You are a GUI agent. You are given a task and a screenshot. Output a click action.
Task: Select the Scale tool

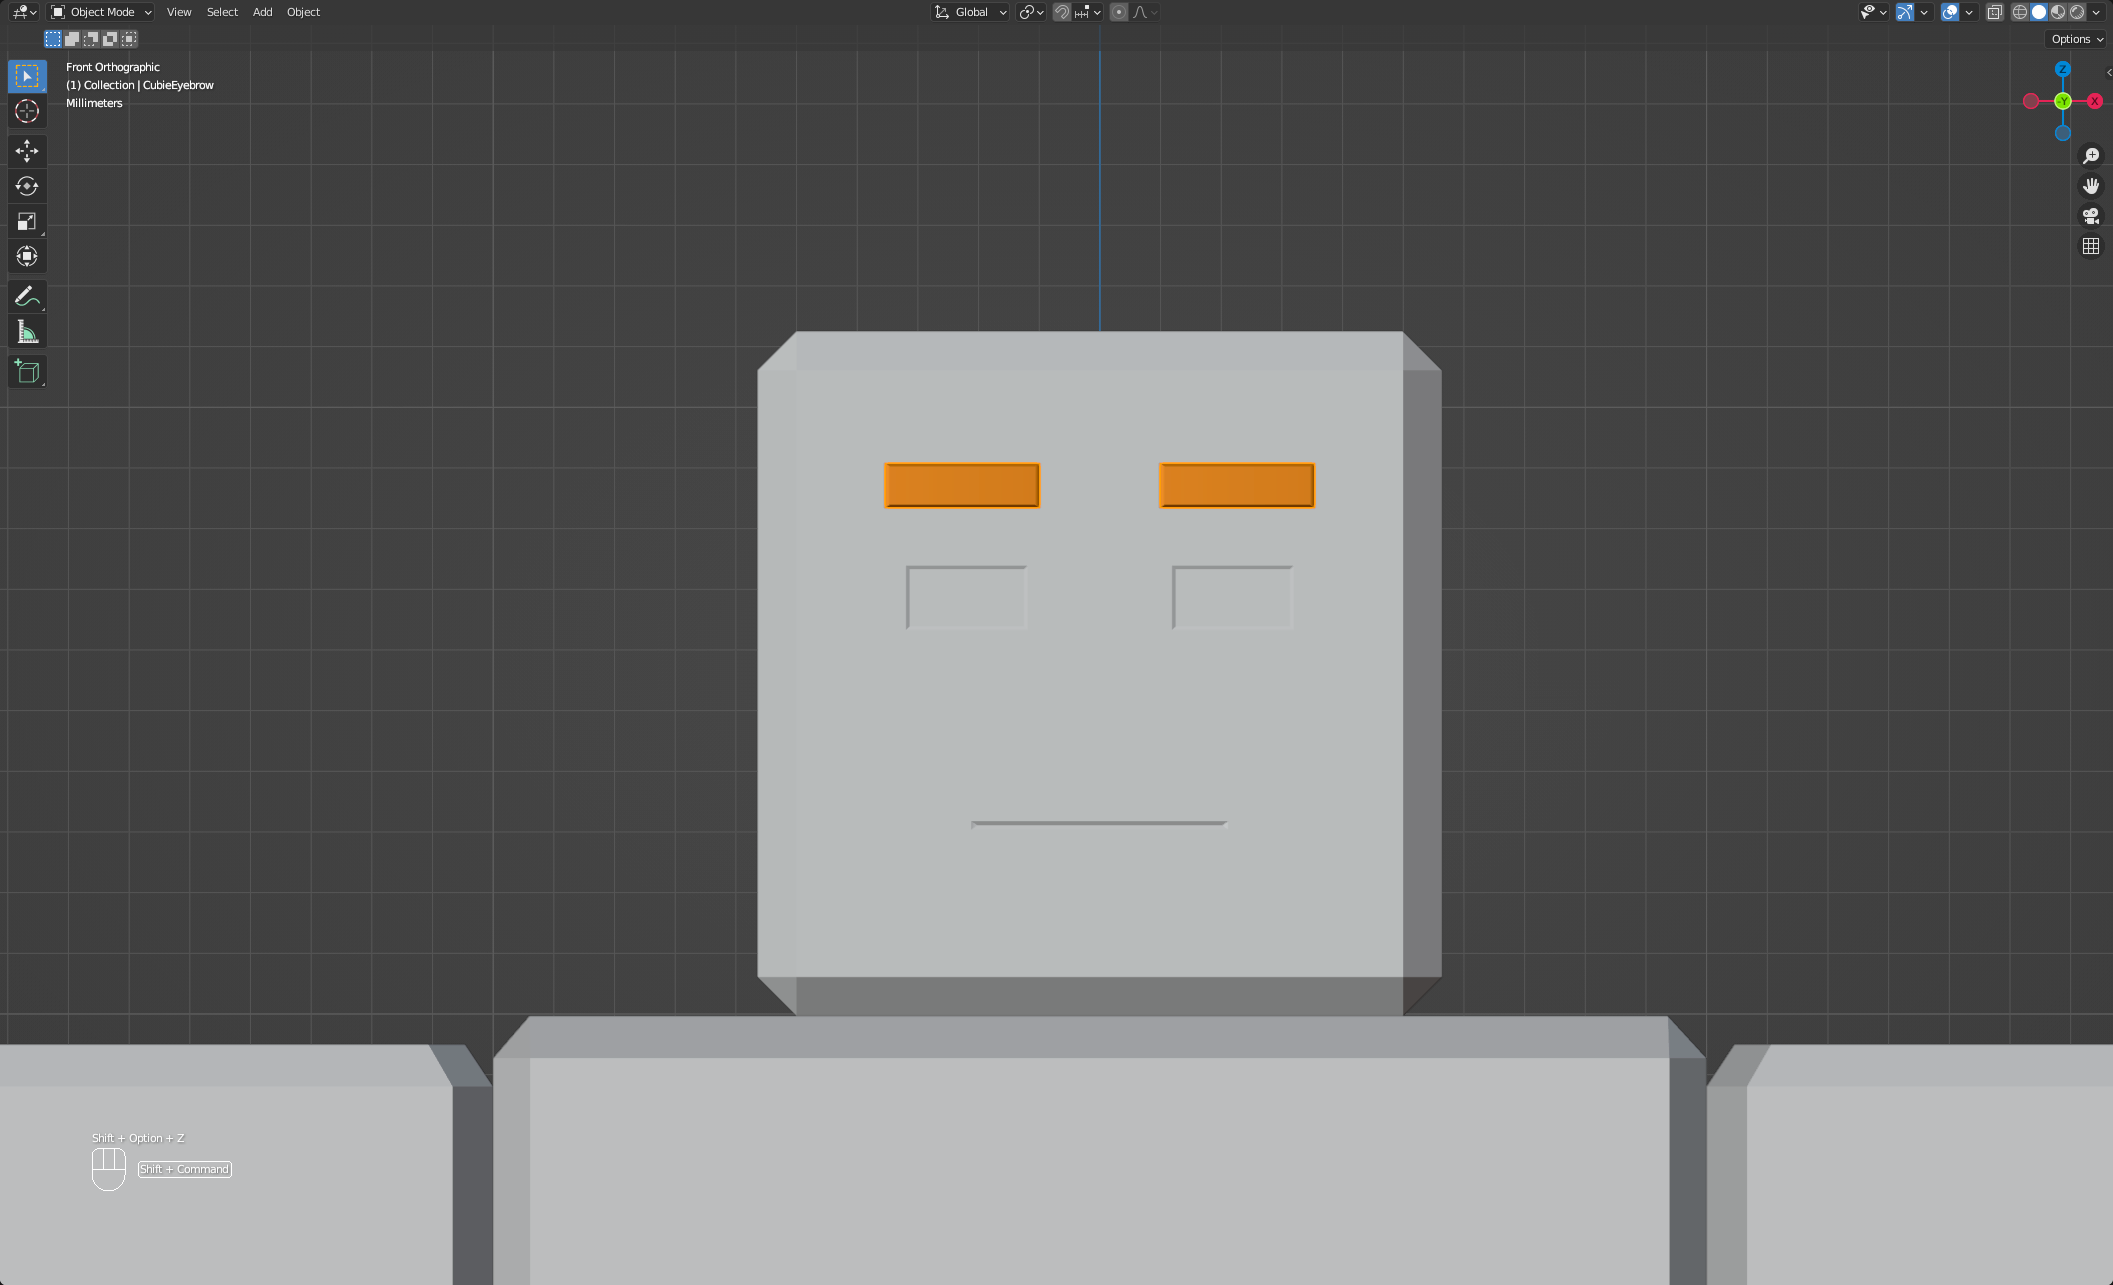[x=27, y=221]
